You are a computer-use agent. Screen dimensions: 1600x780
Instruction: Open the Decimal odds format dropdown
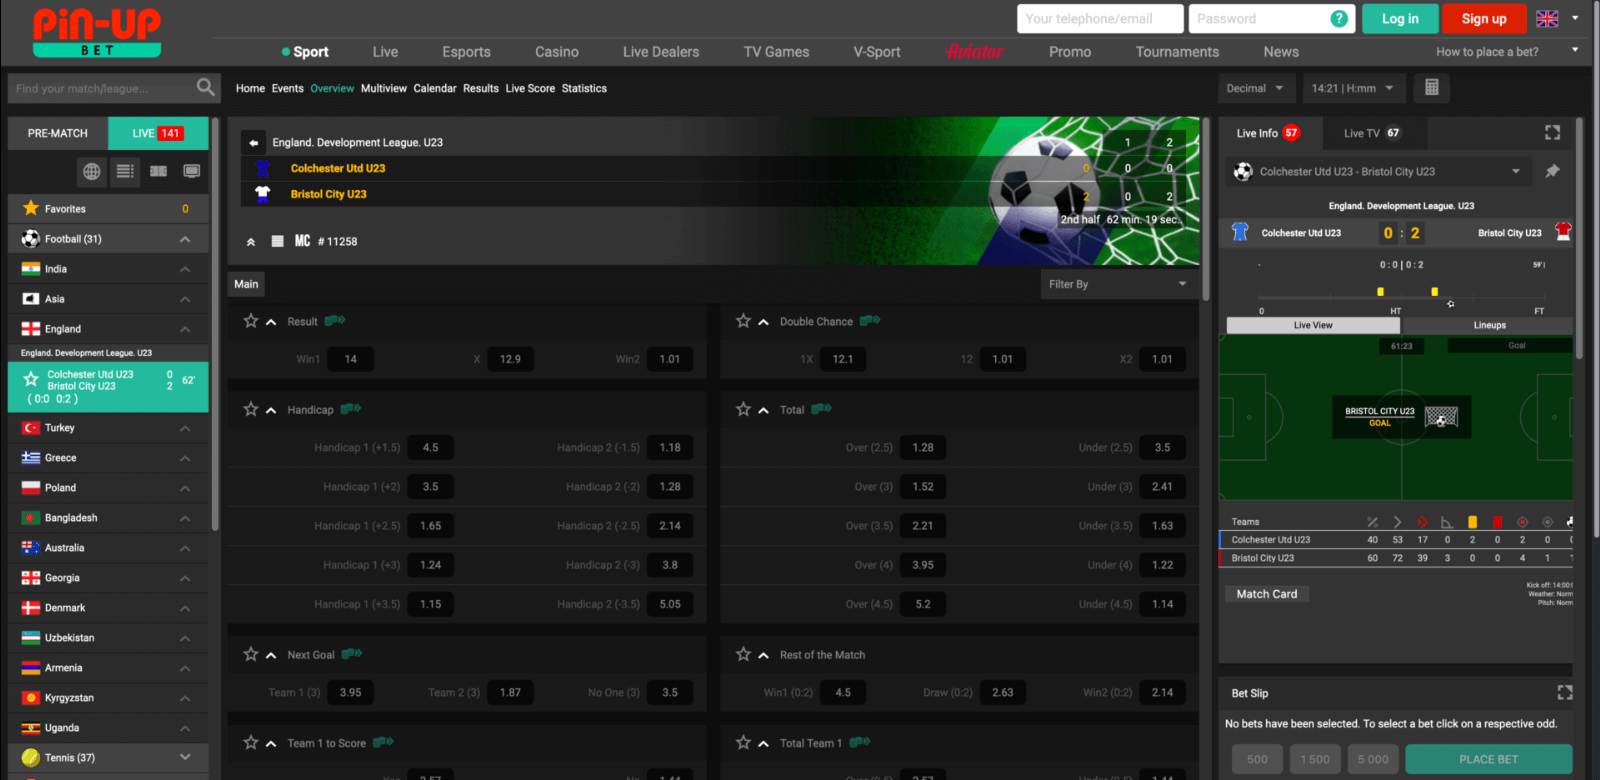point(1257,88)
